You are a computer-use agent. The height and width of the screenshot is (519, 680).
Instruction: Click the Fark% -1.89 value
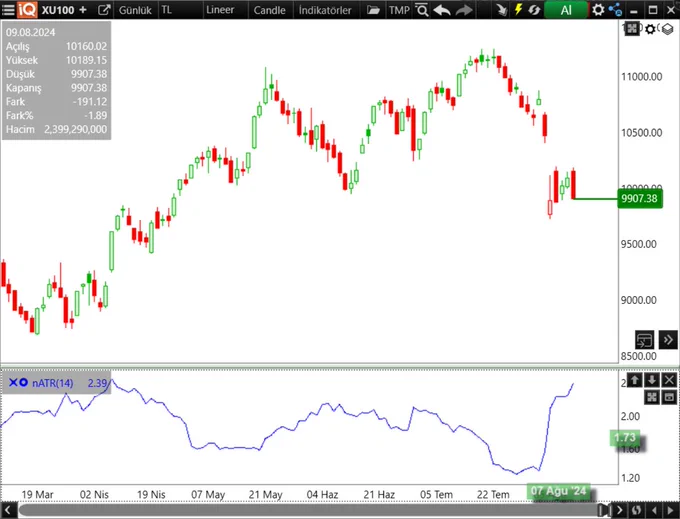click(95, 115)
